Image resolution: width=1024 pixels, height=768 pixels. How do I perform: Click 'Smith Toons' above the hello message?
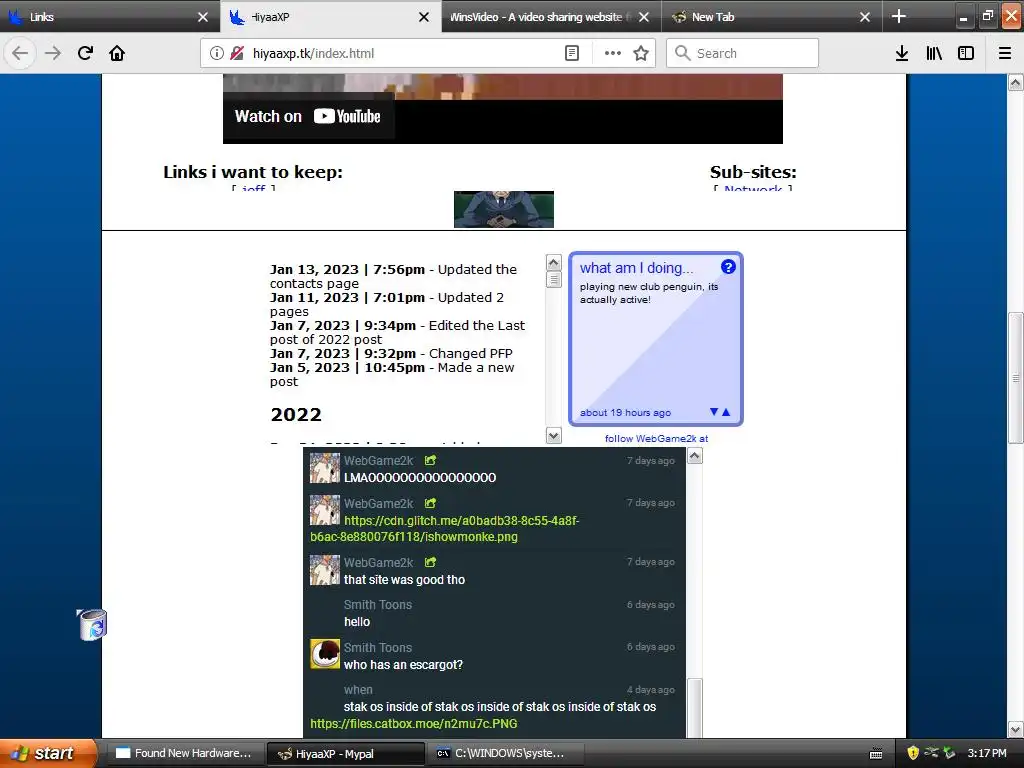pyautogui.click(x=377, y=605)
